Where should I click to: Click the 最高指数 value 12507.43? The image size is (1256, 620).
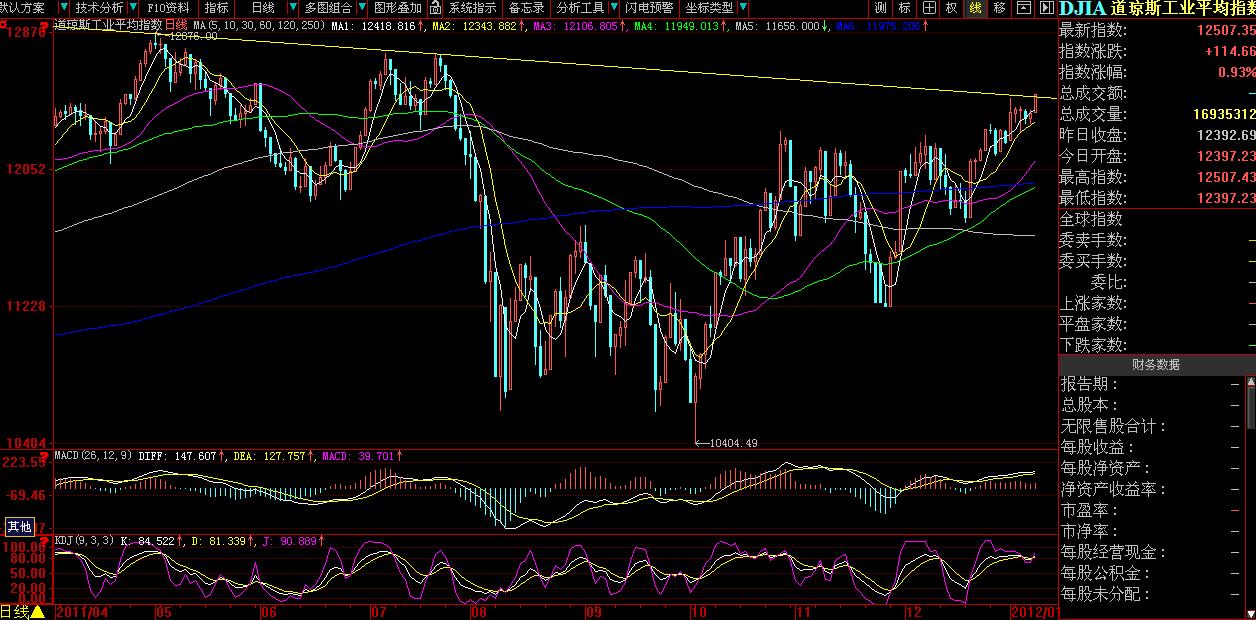tap(1225, 177)
